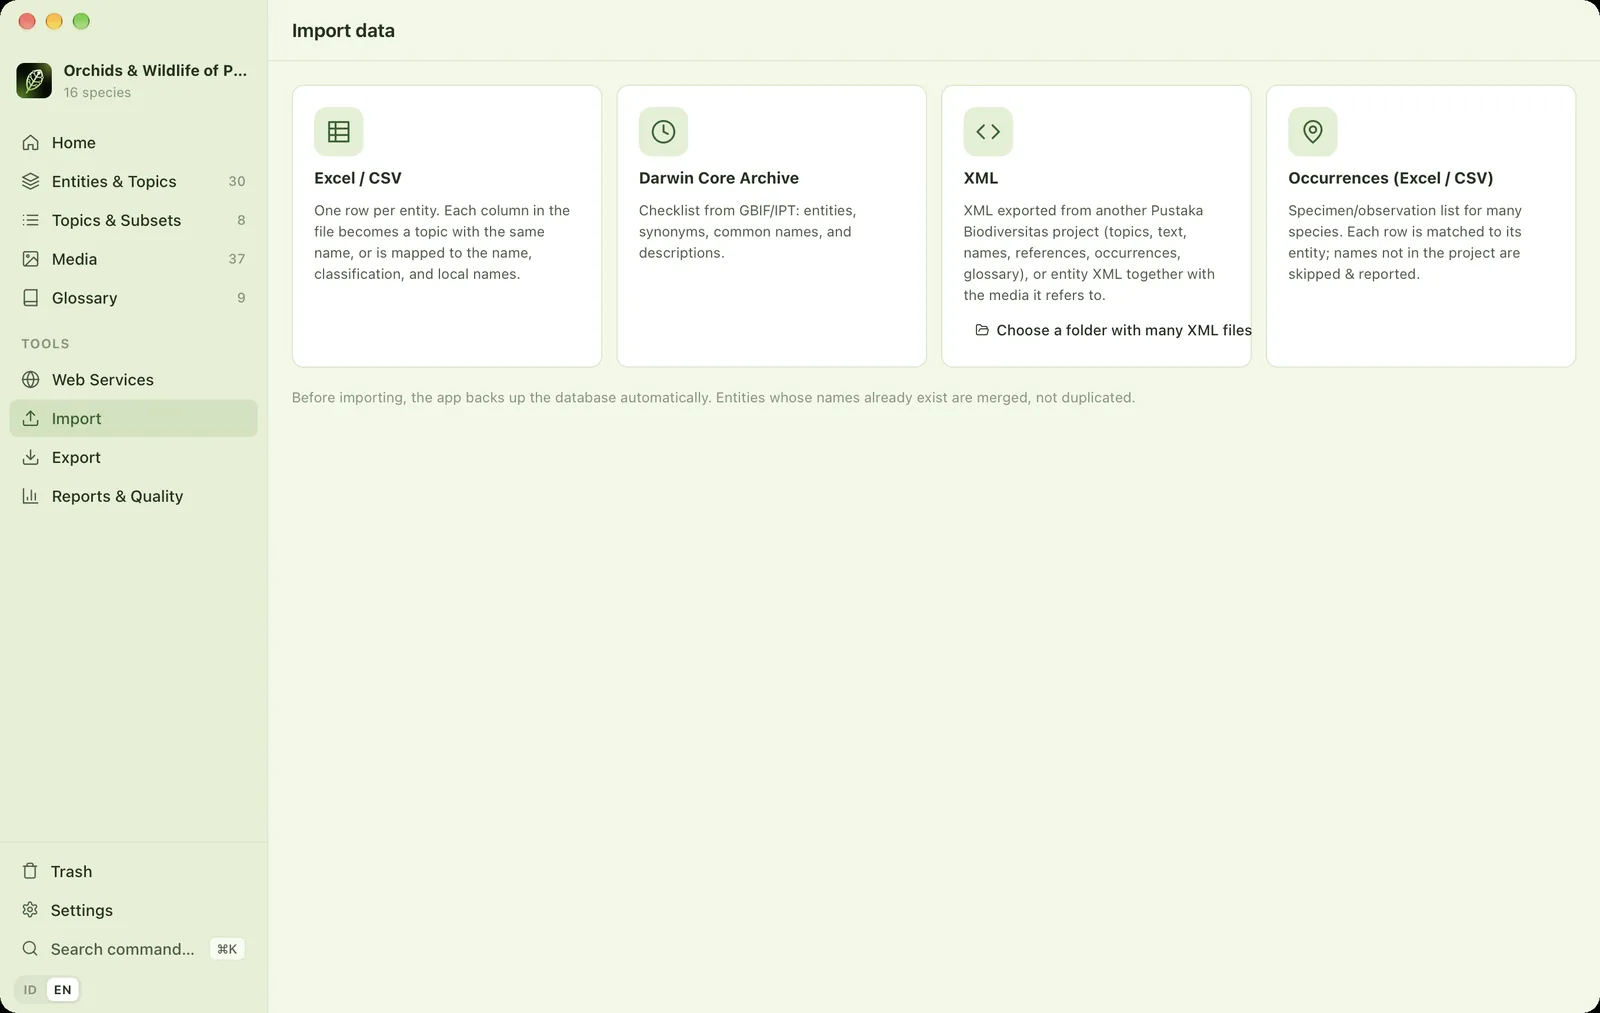The image size is (1600, 1013).
Task: Click project name Orchids & Wildlife
Action: click(155, 70)
